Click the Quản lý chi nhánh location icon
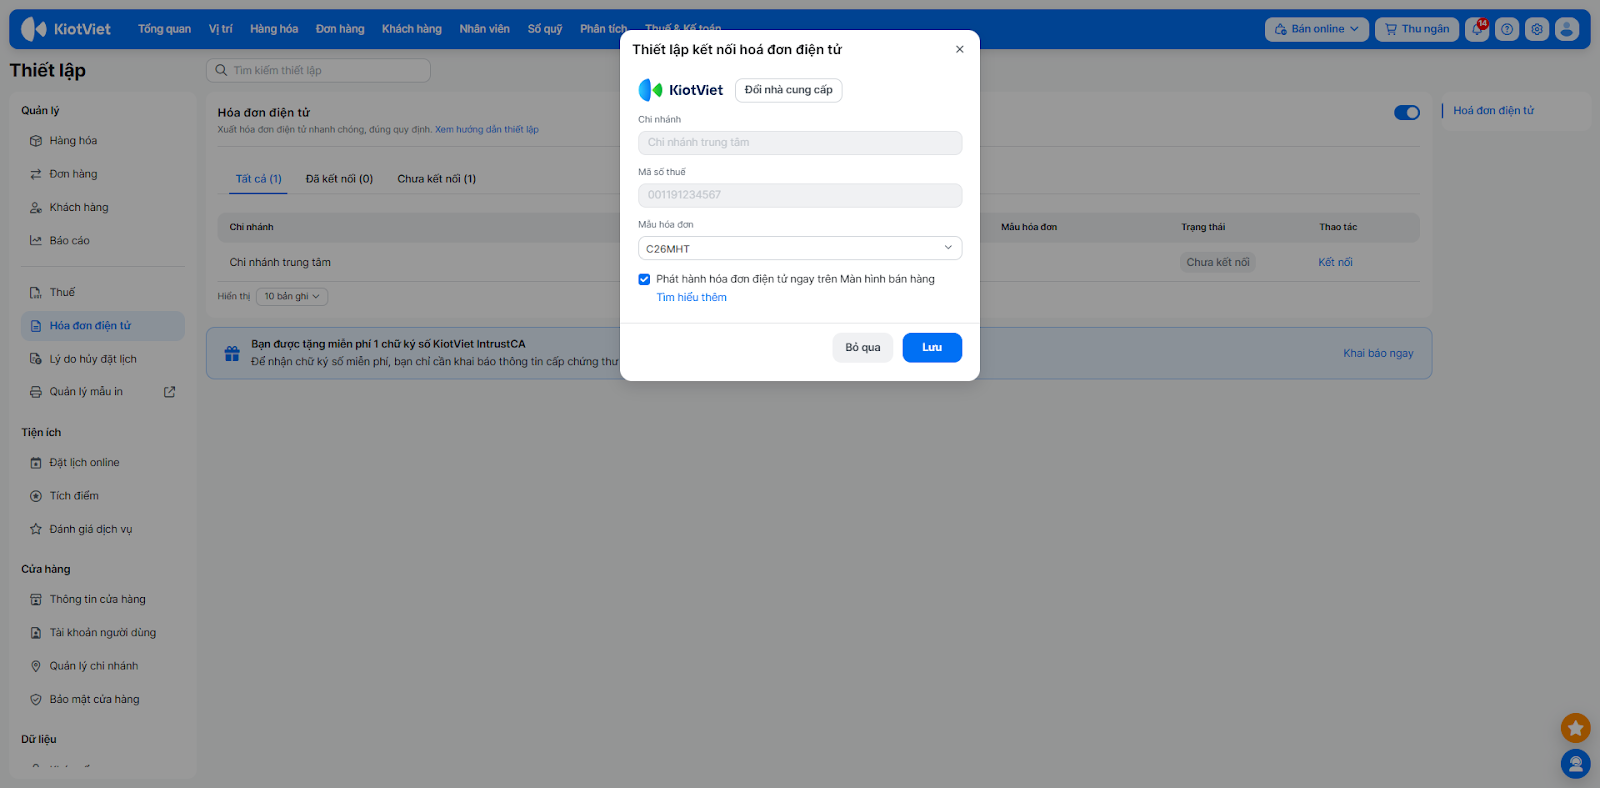This screenshot has width=1600, height=788. (36, 666)
